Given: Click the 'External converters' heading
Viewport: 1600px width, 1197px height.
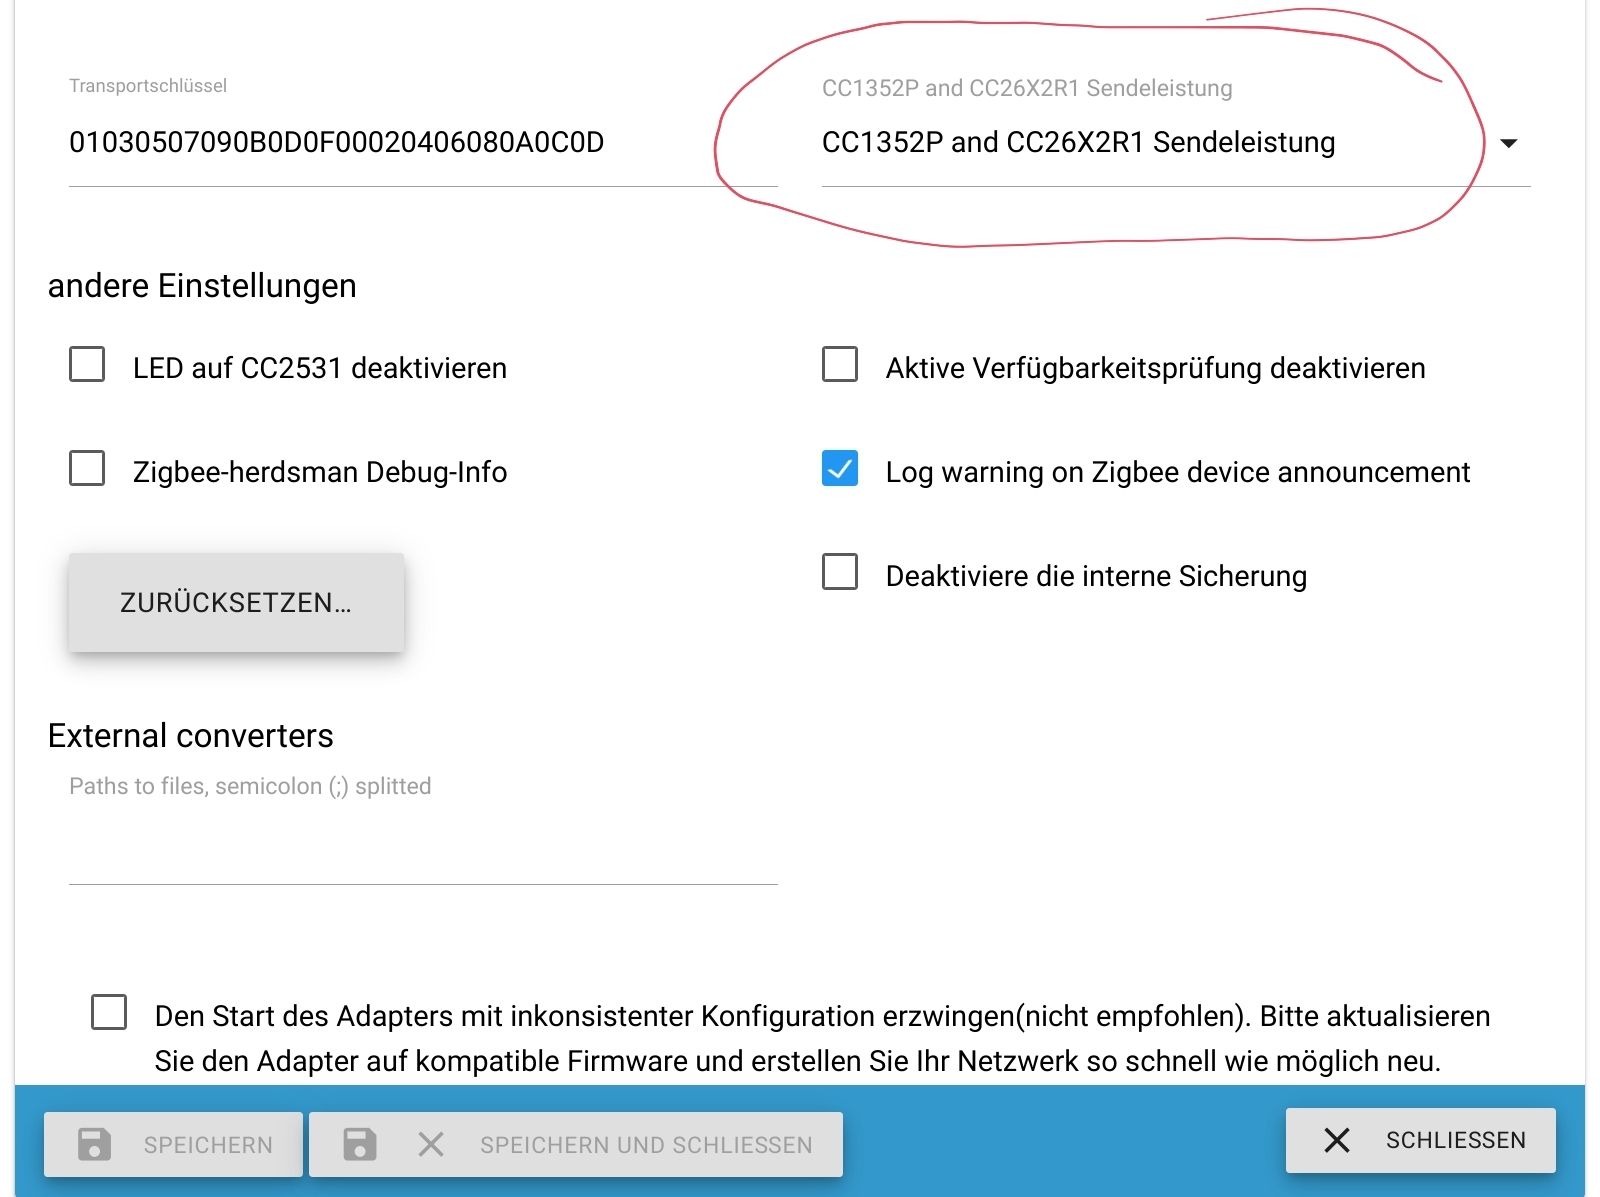Looking at the screenshot, I should coord(191,736).
